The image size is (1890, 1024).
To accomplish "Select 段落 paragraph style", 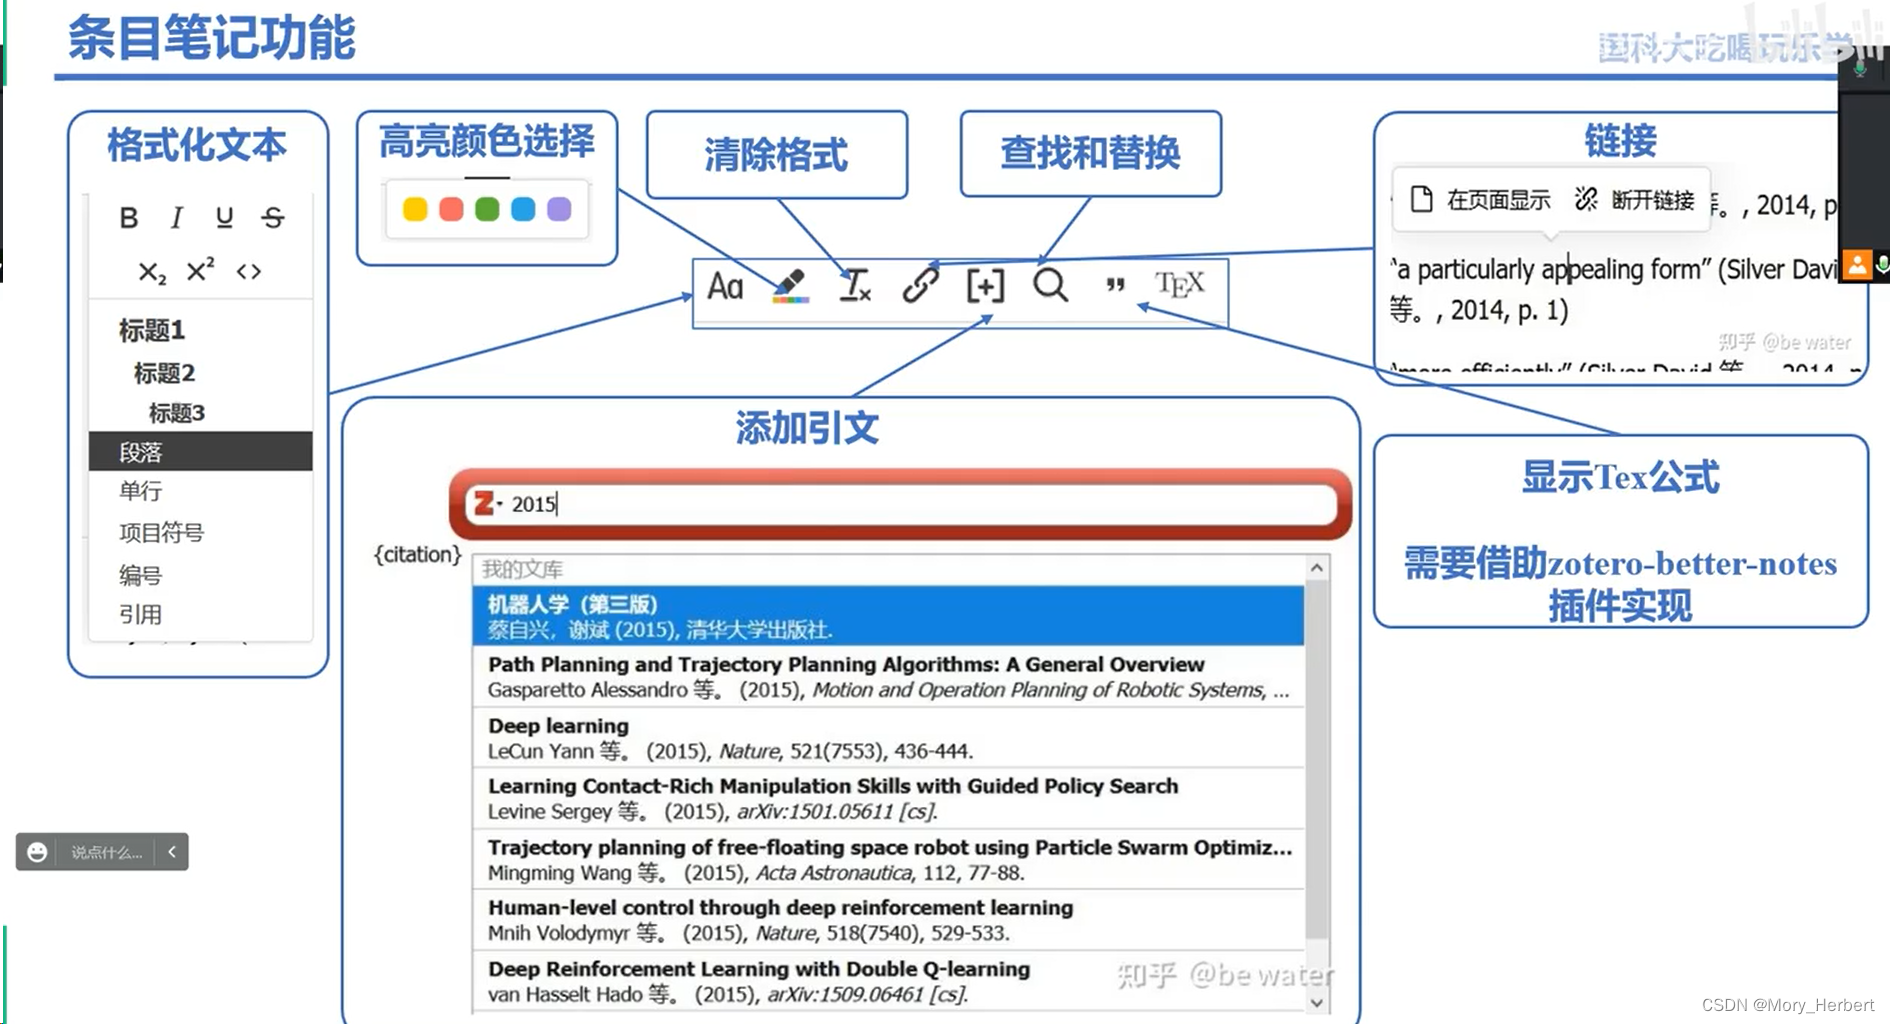I will click(200, 451).
